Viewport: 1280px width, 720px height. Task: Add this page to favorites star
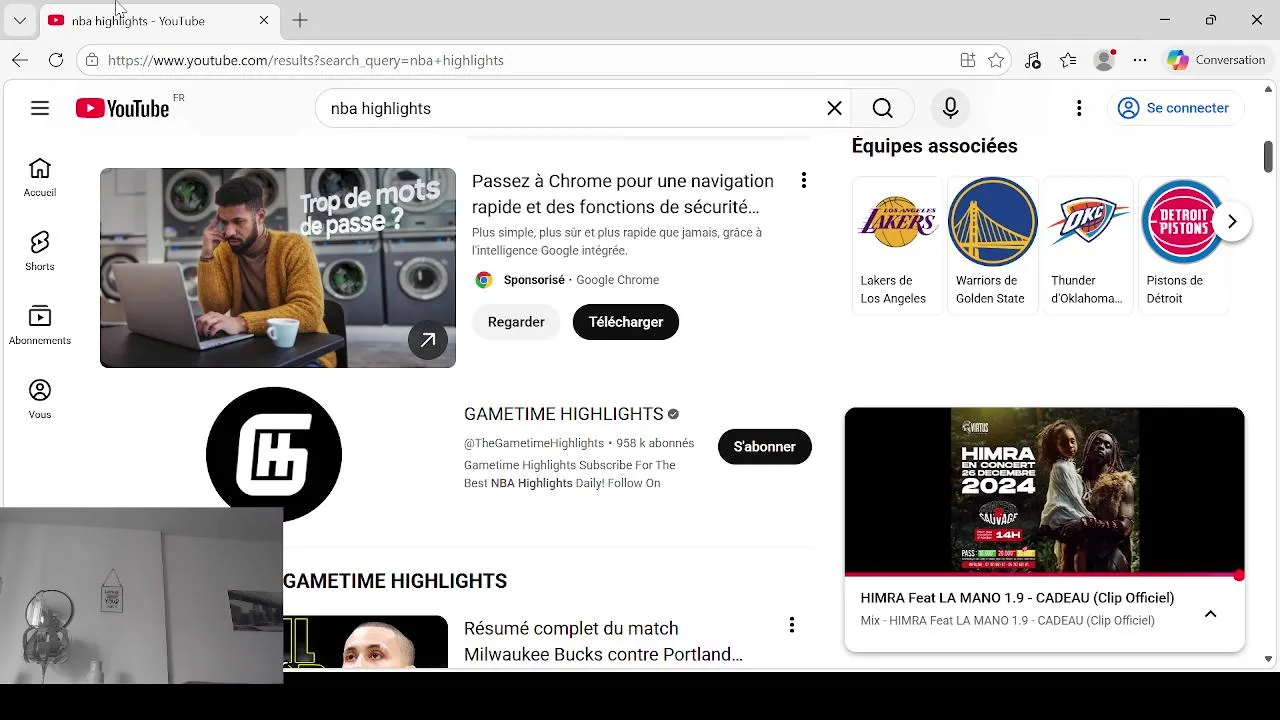point(996,60)
